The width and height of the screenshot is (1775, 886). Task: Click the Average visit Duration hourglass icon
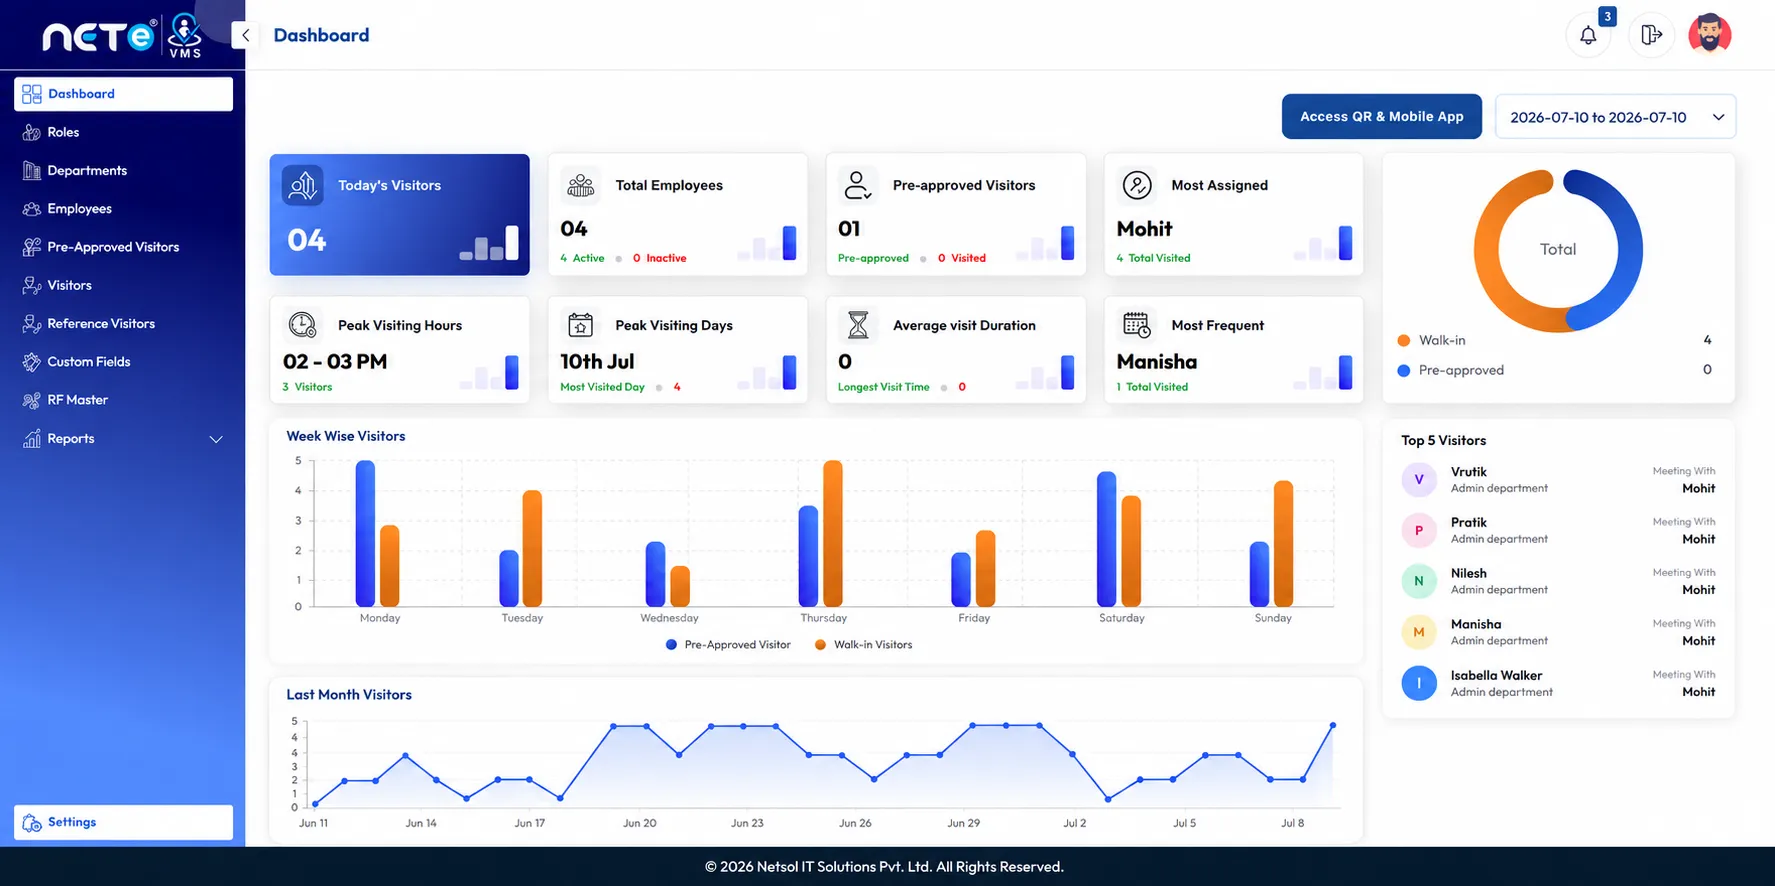click(x=858, y=325)
